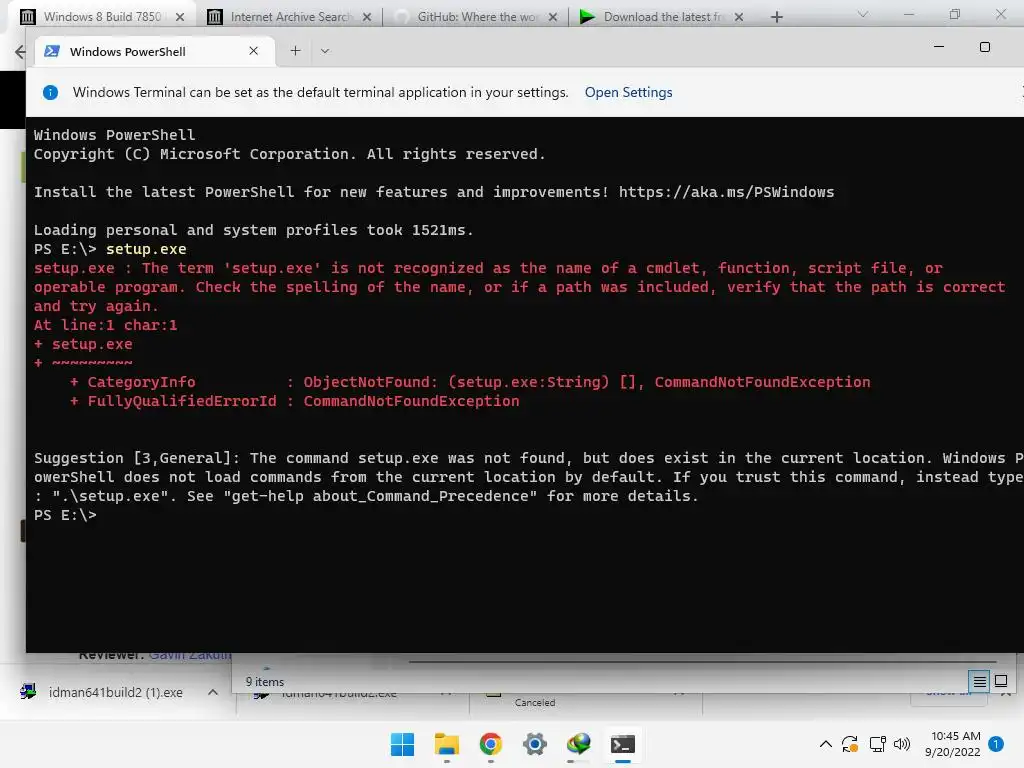
Task: Click the Windows 8 Build tab favicon
Action: point(28,17)
